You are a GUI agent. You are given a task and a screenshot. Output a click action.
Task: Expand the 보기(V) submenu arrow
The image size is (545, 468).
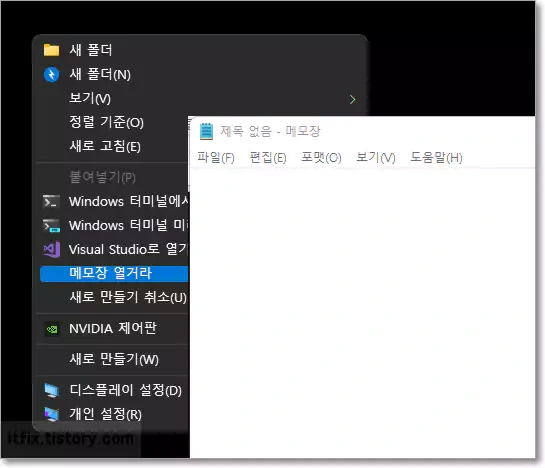tap(352, 99)
